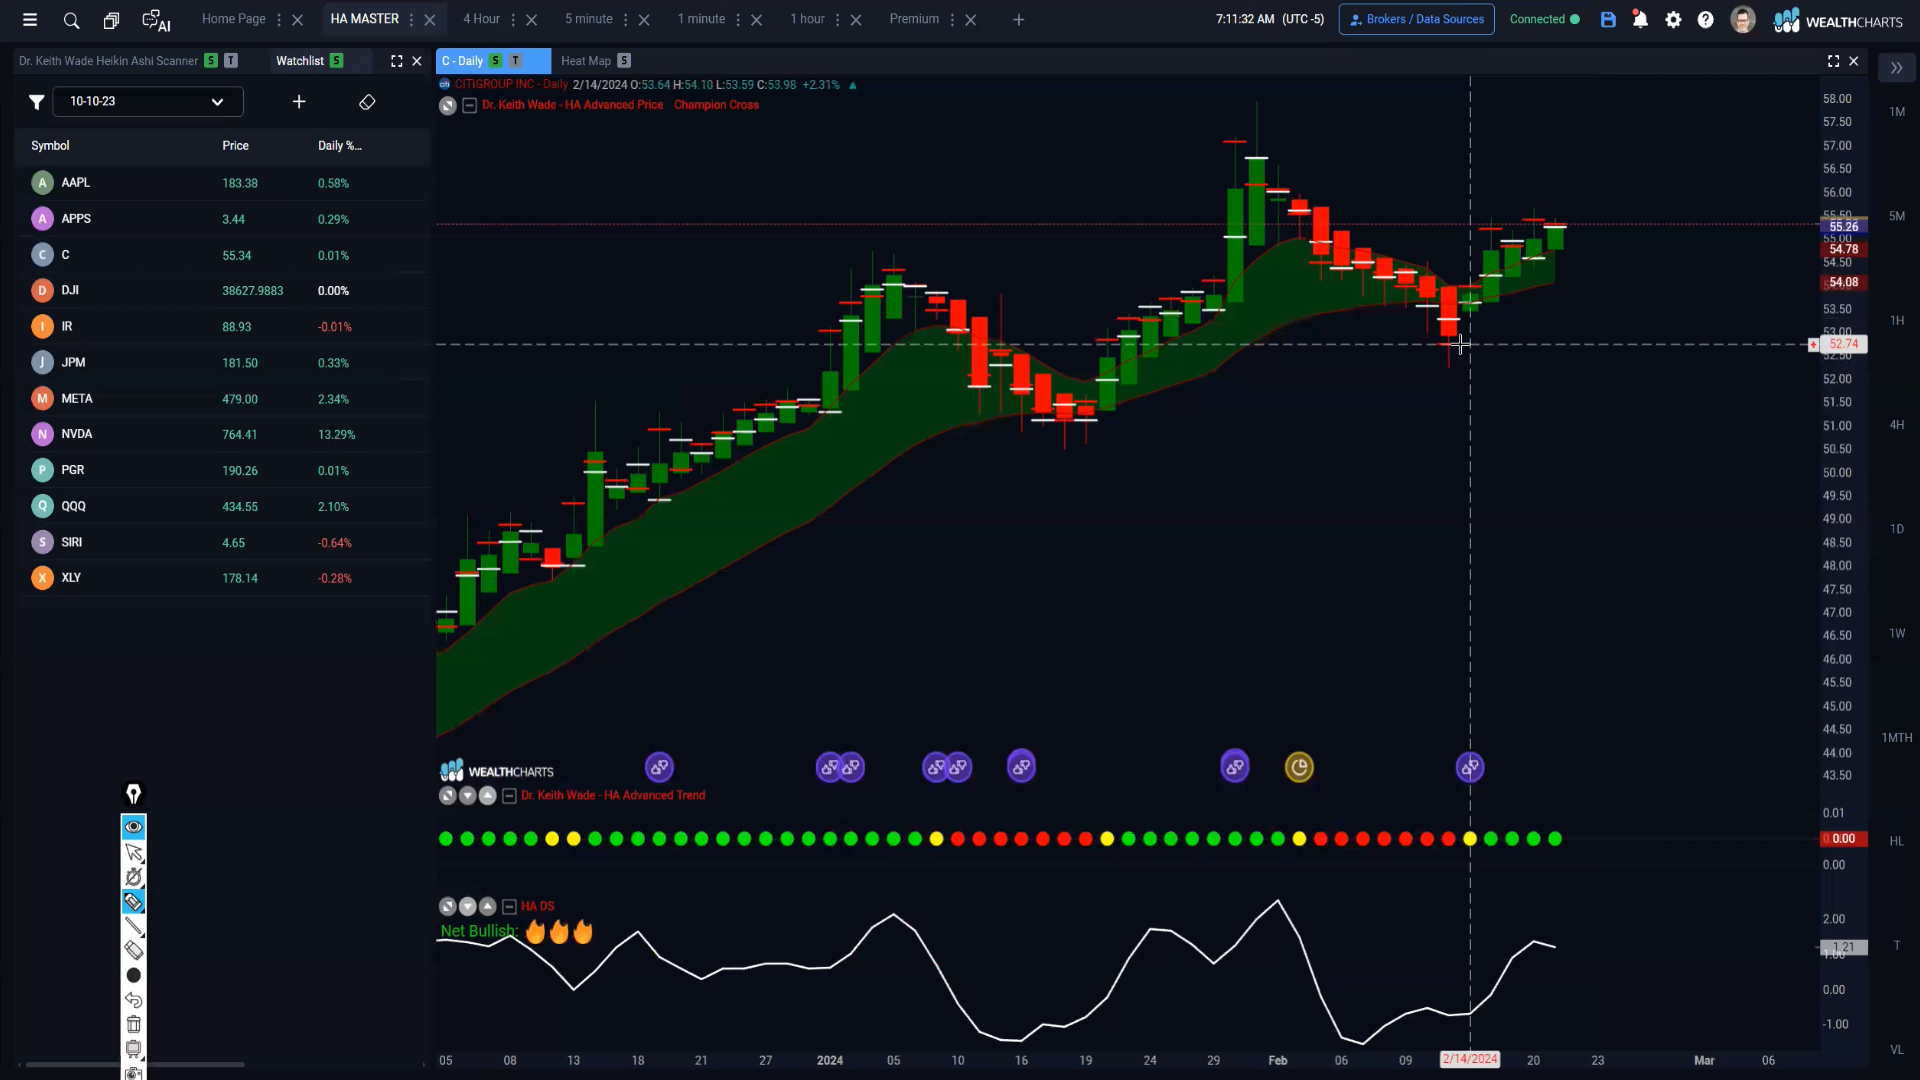Open 4 Hour tab options menu

[513, 20]
